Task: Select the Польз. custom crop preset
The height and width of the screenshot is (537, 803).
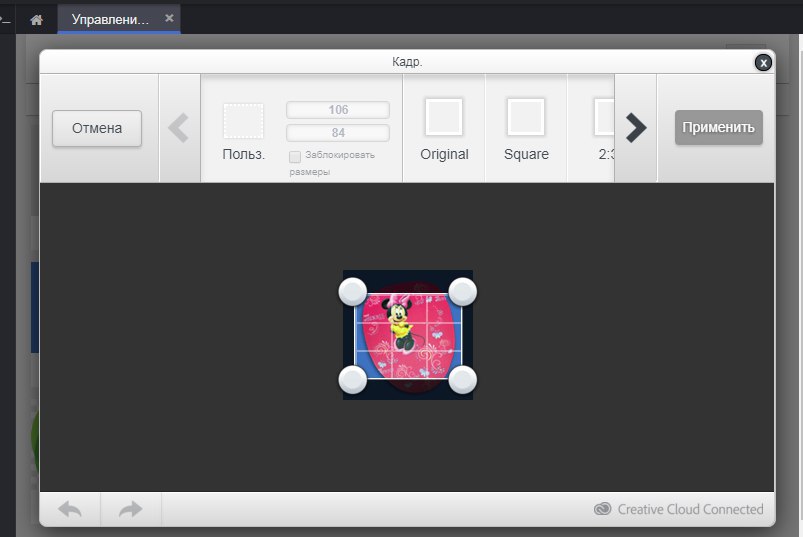Action: pos(244,132)
